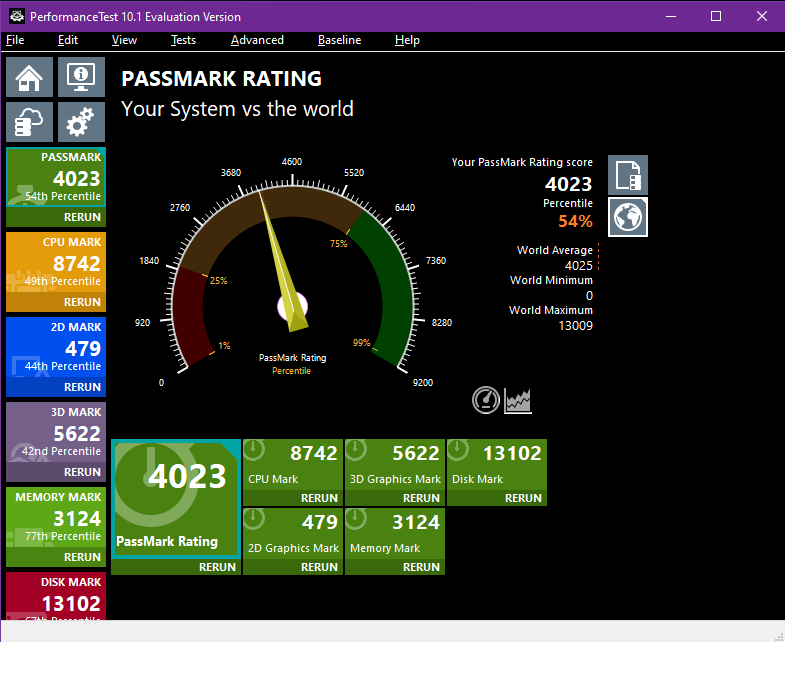The image size is (785, 692).
Task: Click the power icon on Disk Mark tile
Action: [x=458, y=450]
